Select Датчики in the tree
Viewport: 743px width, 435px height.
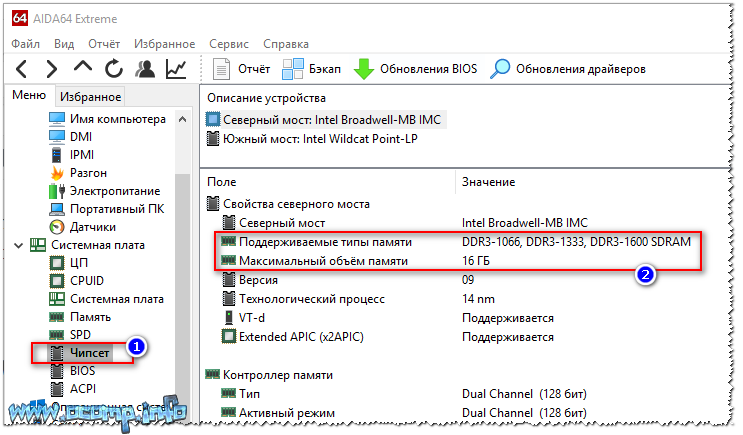(82, 227)
